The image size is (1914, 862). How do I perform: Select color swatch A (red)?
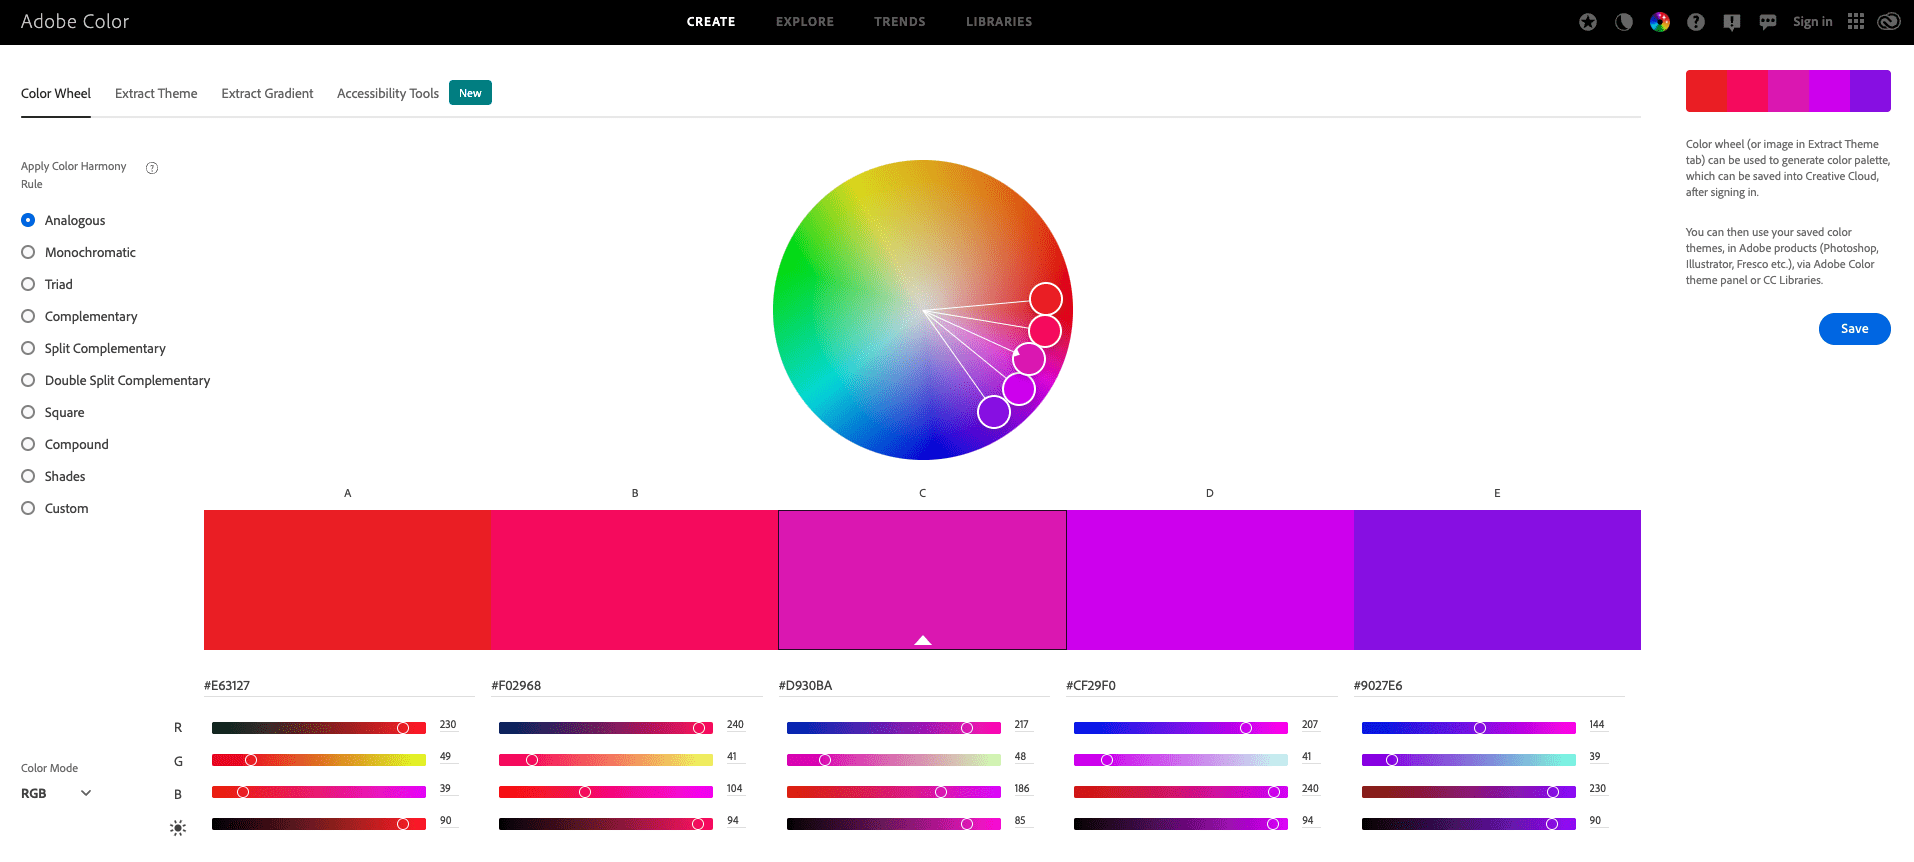348,580
